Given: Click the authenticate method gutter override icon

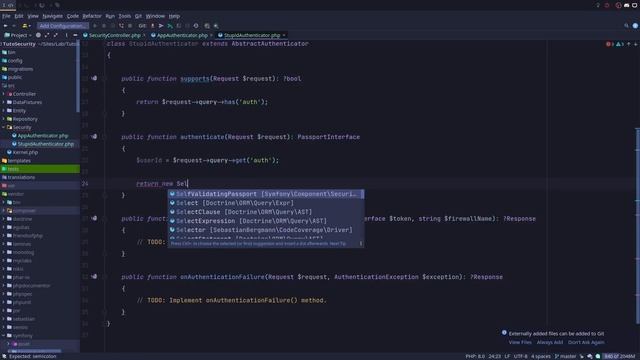Looking at the screenshot, I should pyautogui.click(x=94, y=137).
